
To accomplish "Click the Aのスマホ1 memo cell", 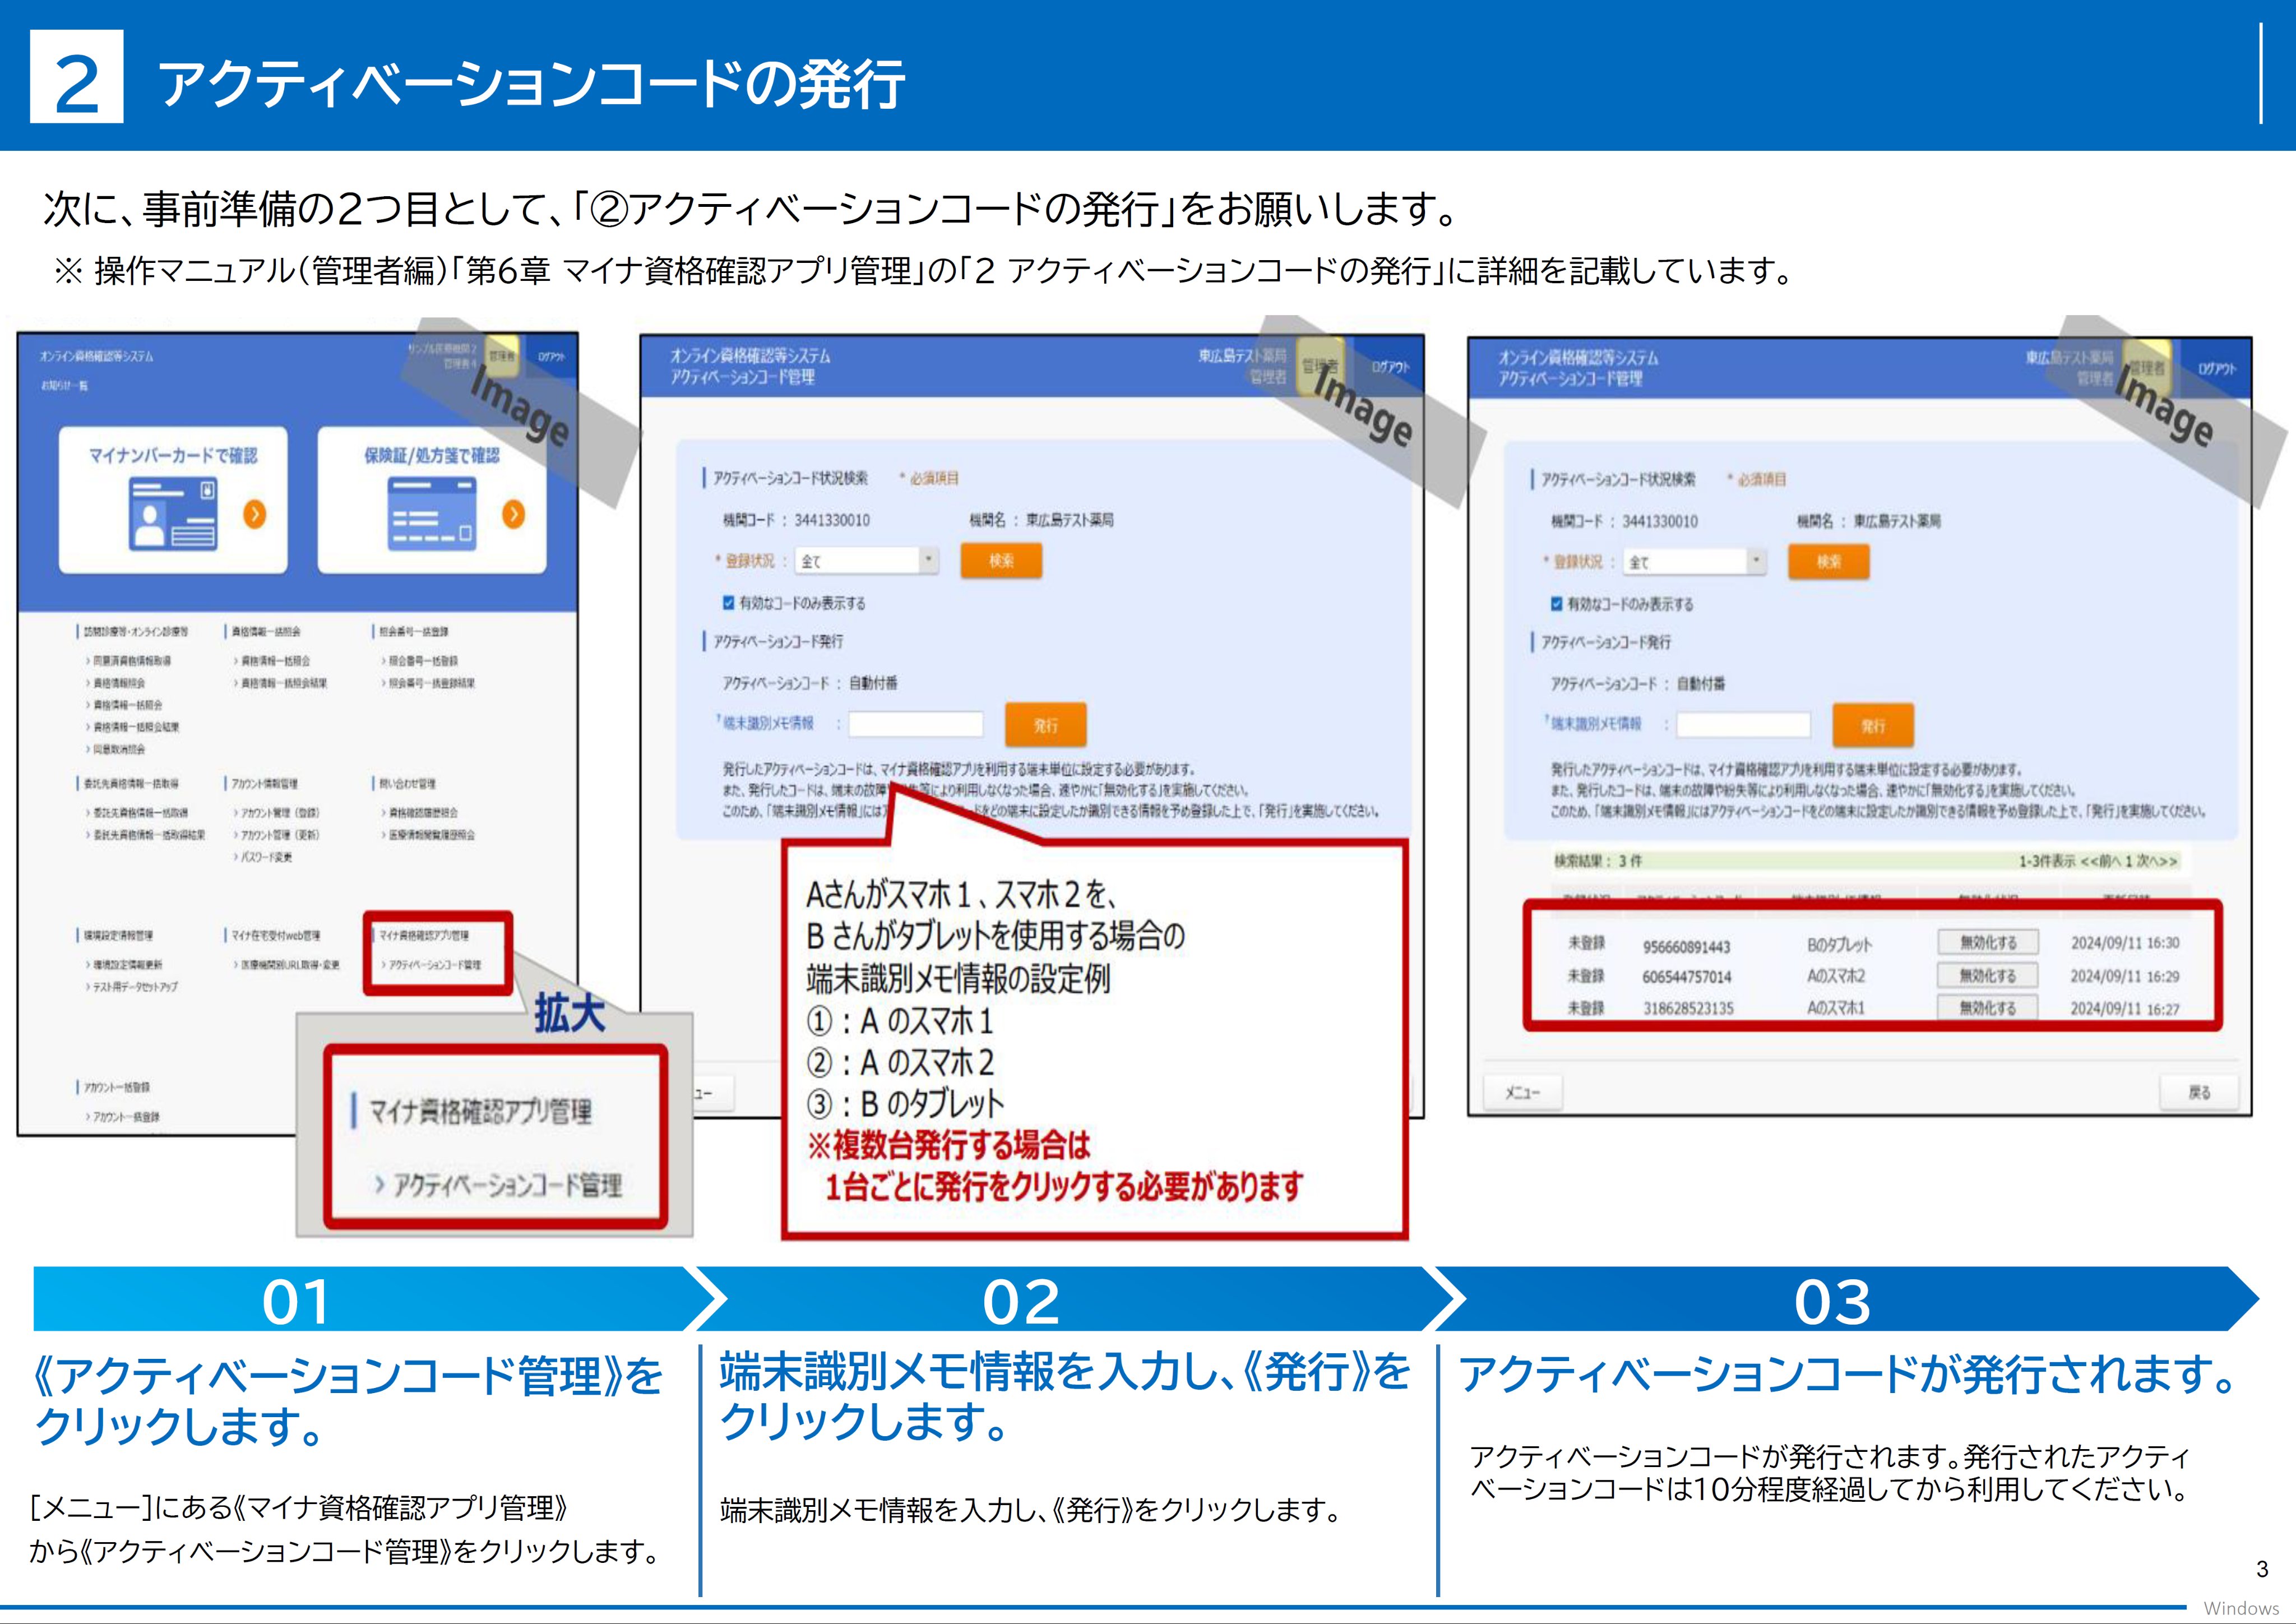I will (1836, 1008).
